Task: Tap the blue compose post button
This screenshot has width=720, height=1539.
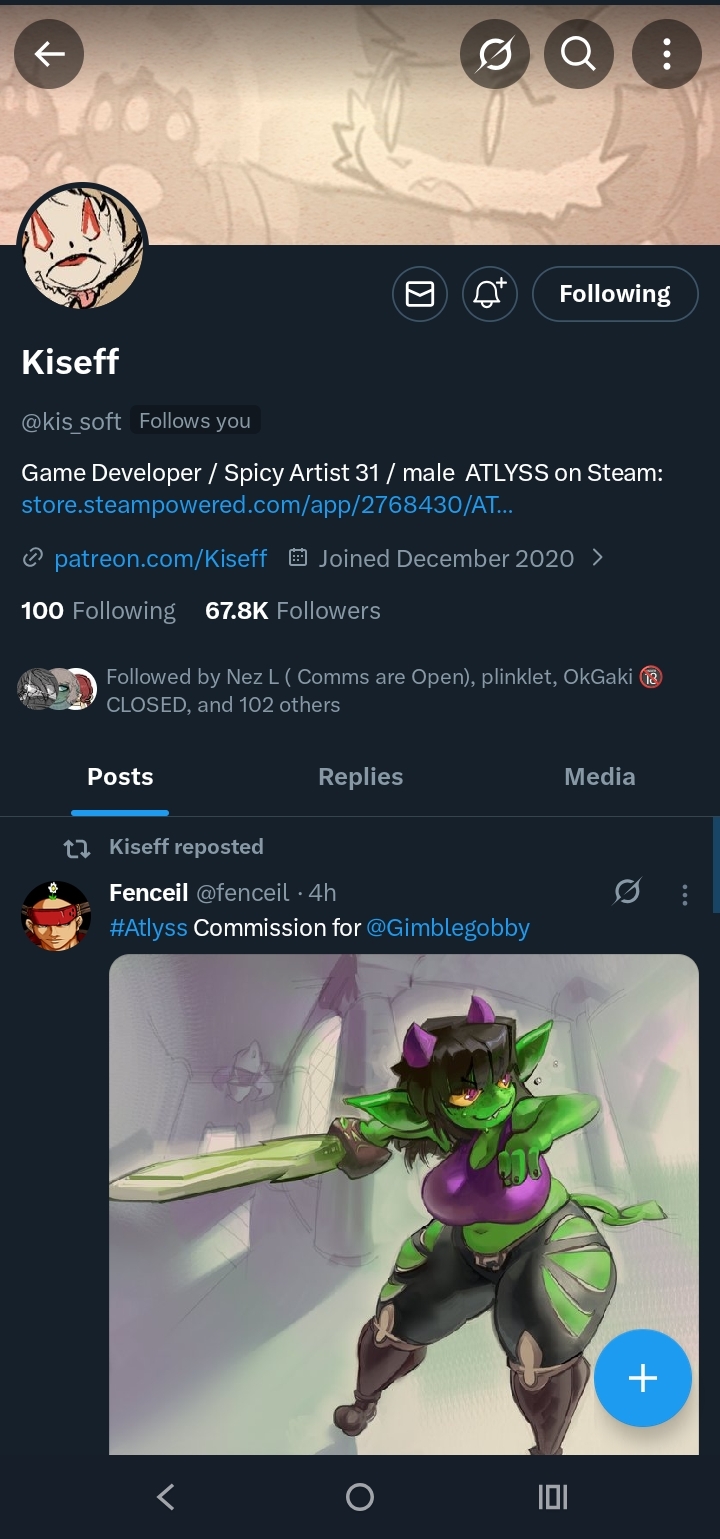Action: click(x=642, y=1378)
